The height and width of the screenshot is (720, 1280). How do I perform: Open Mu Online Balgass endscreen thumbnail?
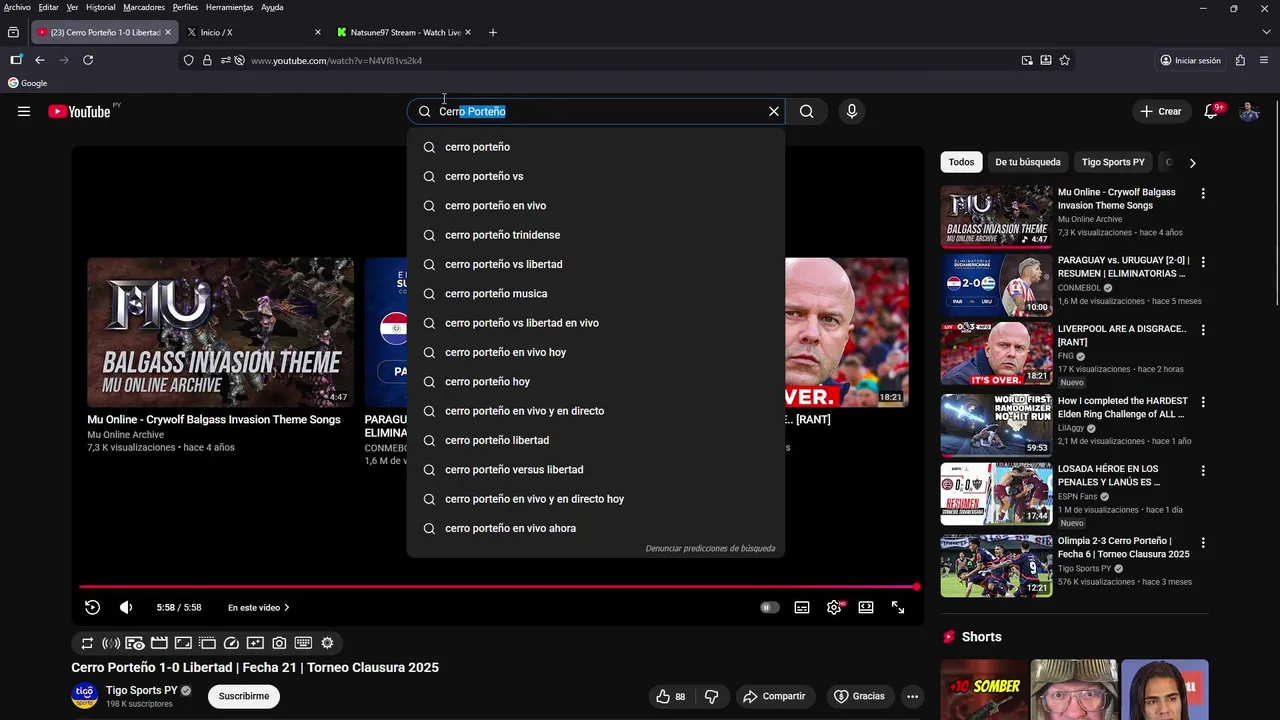tap(220, 332)
